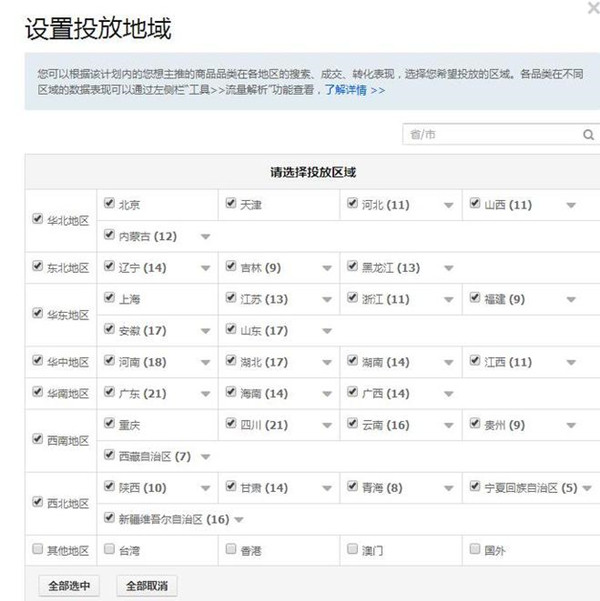Viewport: 600px width, 601px height.
Task: Expand the 新疆维吾尔自治区 (16) dropdown arrow
Action: 238,519
